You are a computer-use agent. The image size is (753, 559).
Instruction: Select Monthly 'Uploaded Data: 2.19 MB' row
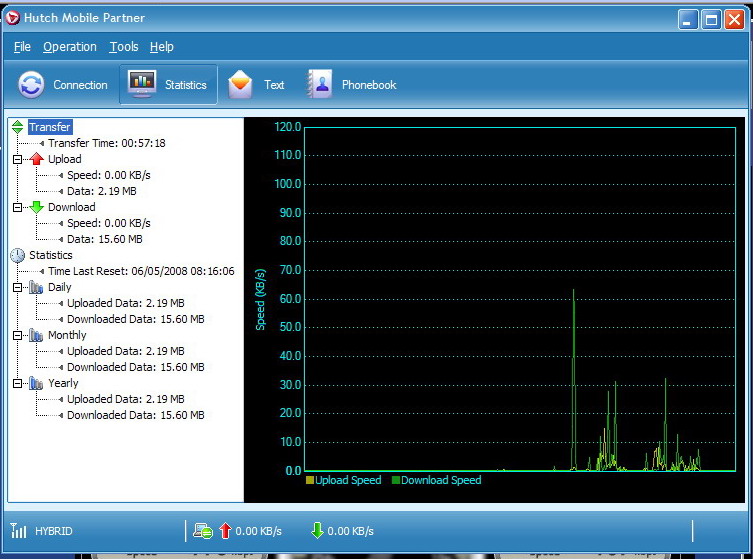click(x=126, y=351)
